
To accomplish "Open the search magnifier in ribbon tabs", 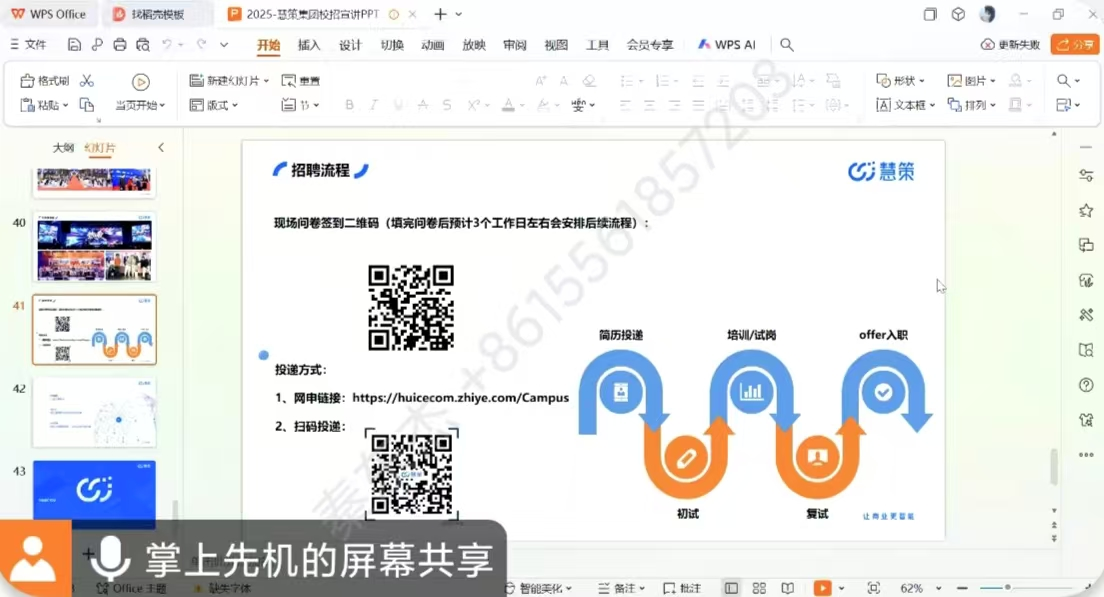I will 787,45.
